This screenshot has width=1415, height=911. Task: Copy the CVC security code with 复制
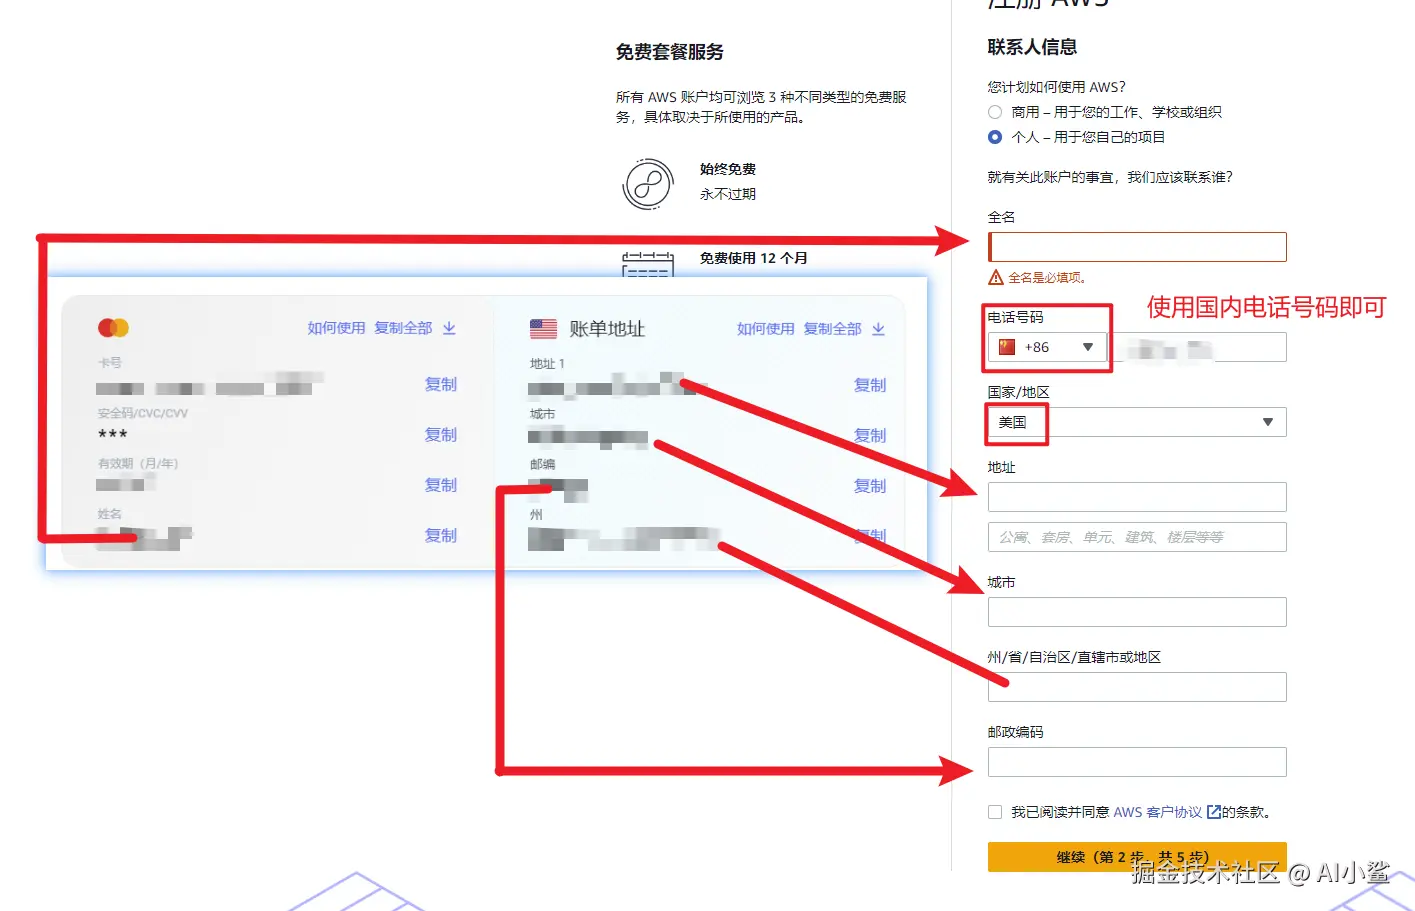coord(441,434)
